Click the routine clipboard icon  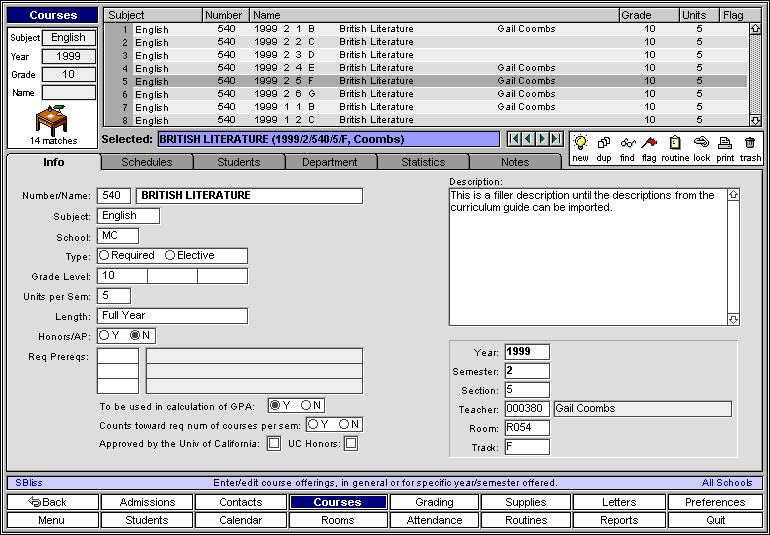coord(675,143)
